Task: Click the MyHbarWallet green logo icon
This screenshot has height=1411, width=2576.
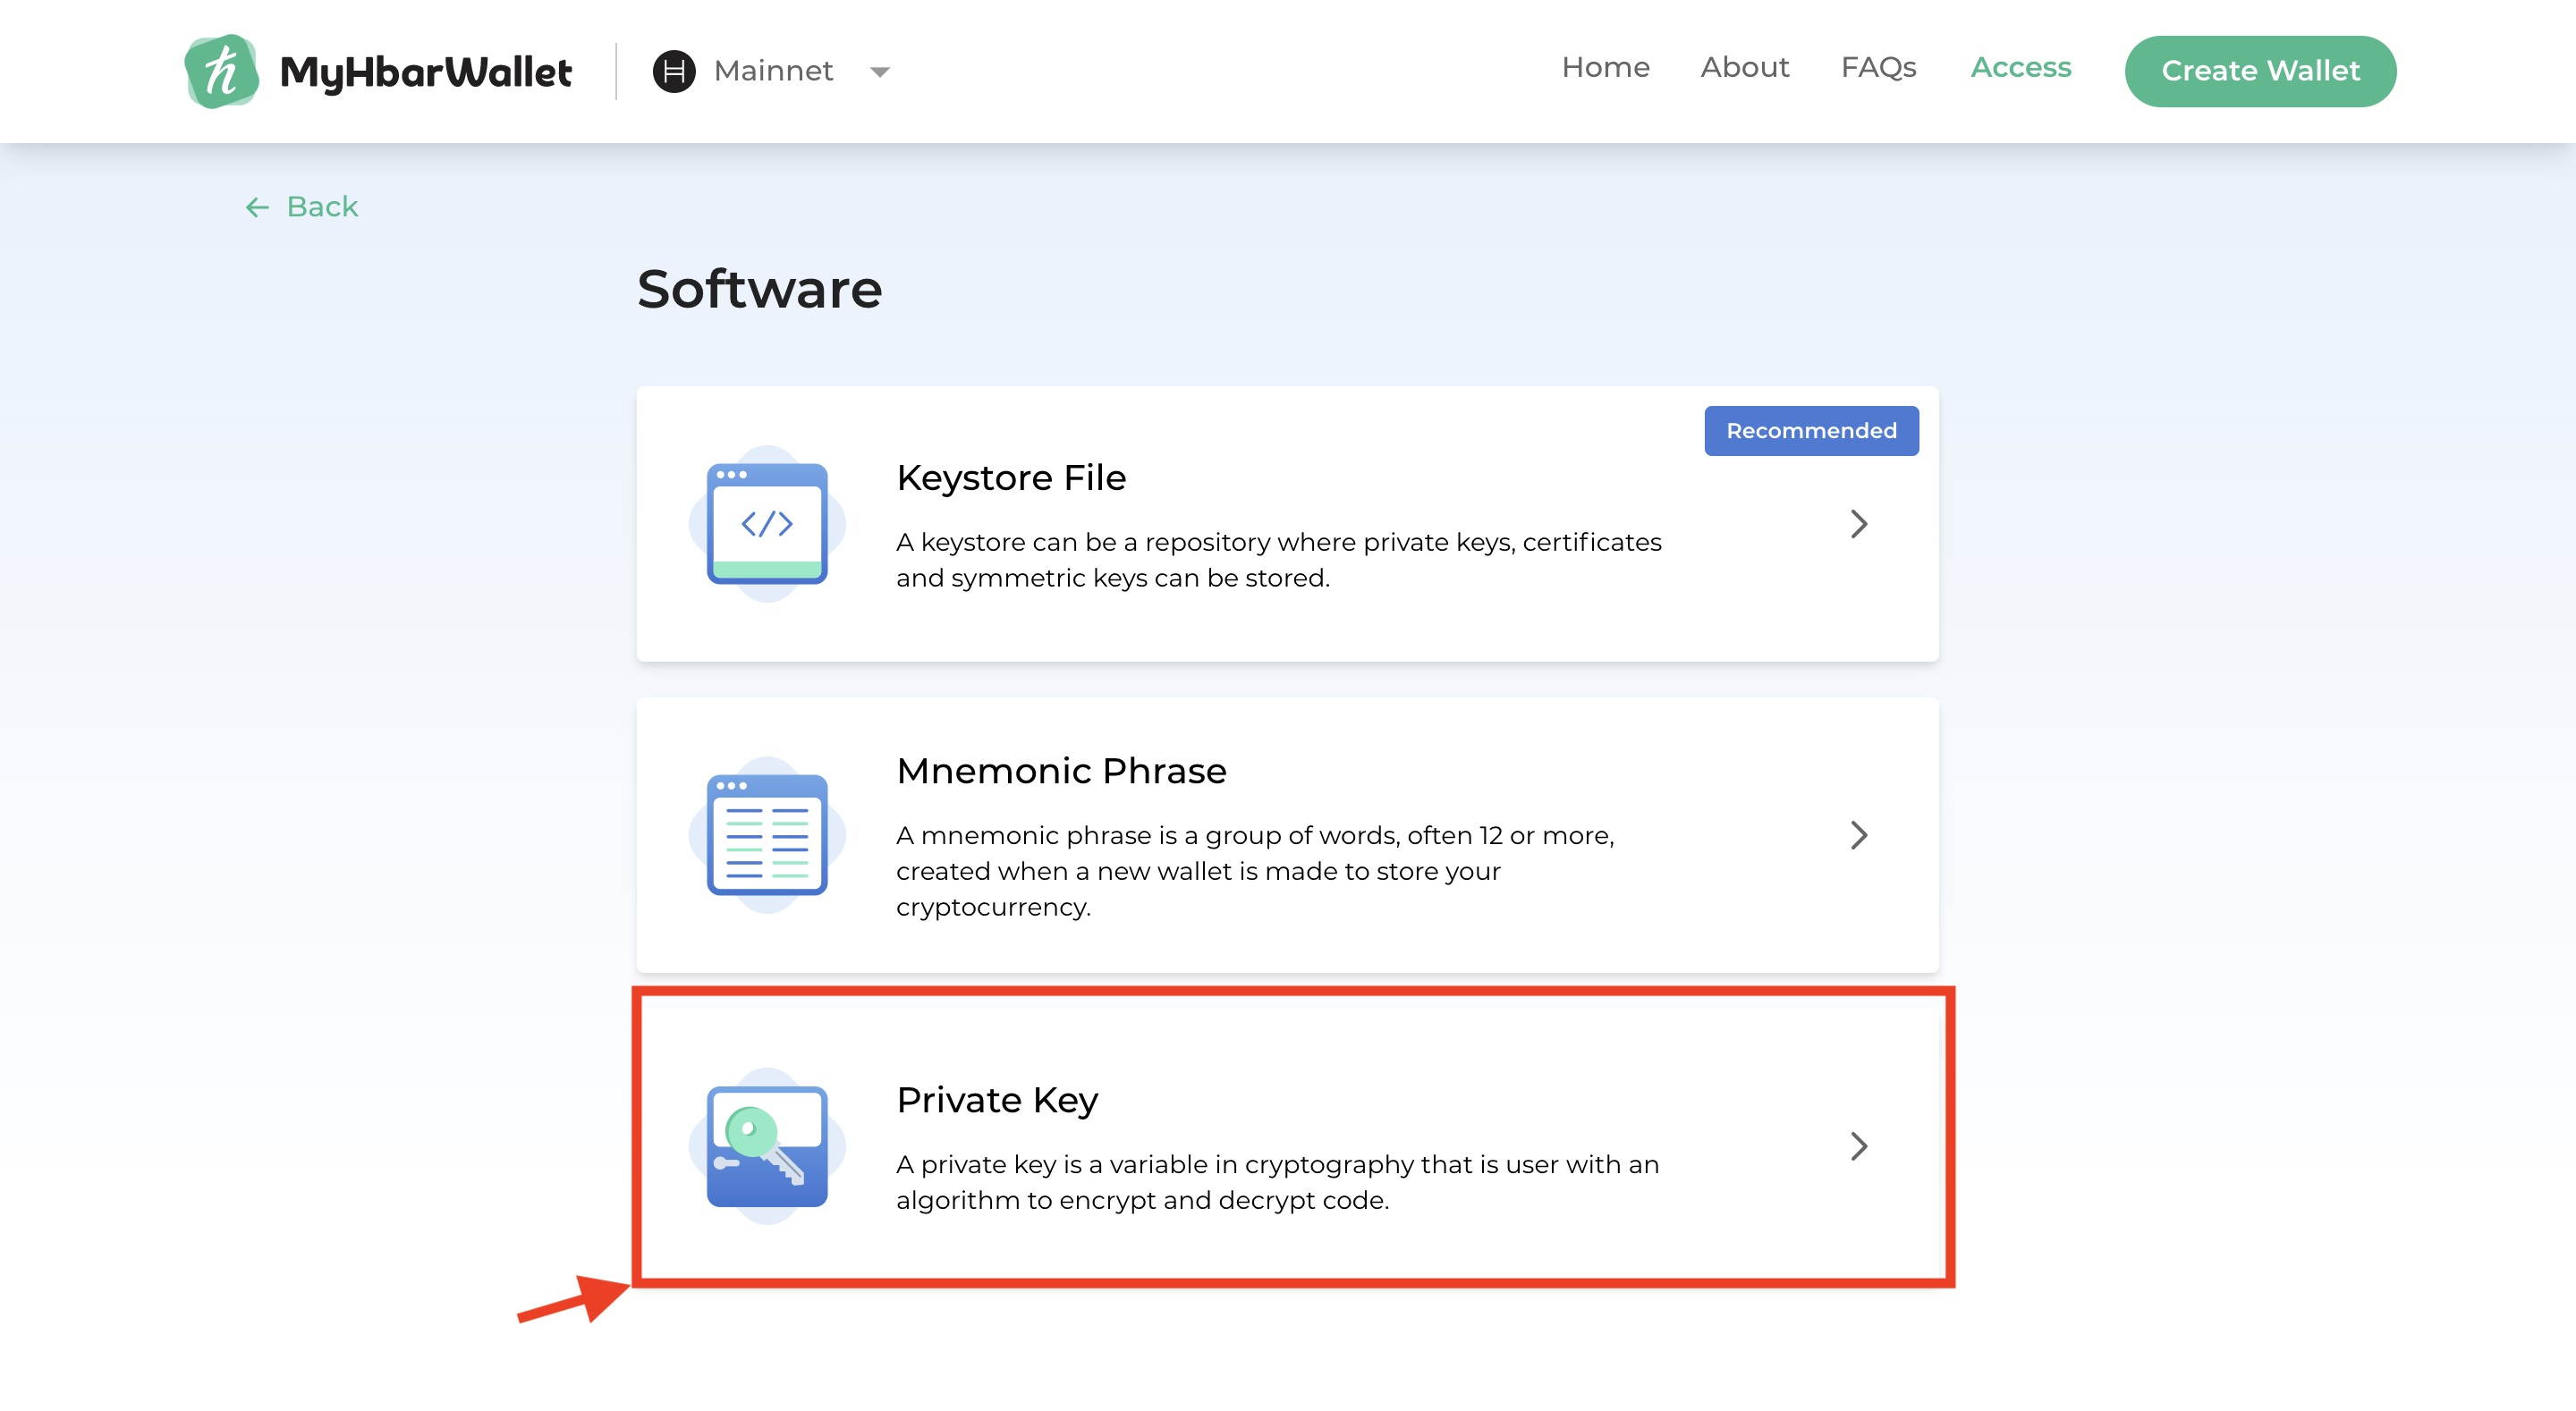Action: [x=221, y=71]
